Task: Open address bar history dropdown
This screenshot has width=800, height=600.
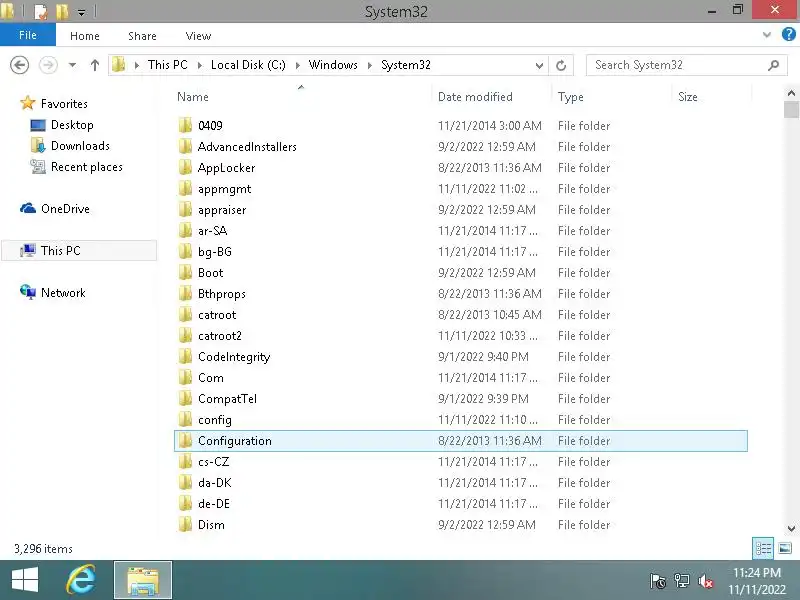Action: [539, 65]
